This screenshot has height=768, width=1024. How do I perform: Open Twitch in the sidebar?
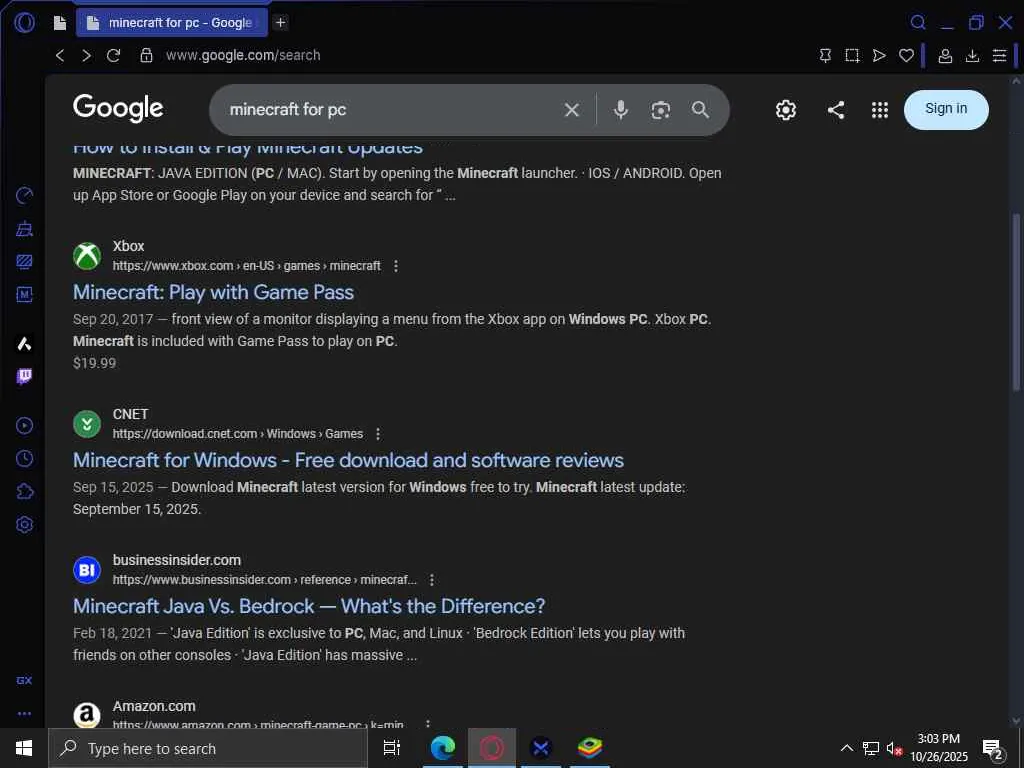click(x=24, y=376)
